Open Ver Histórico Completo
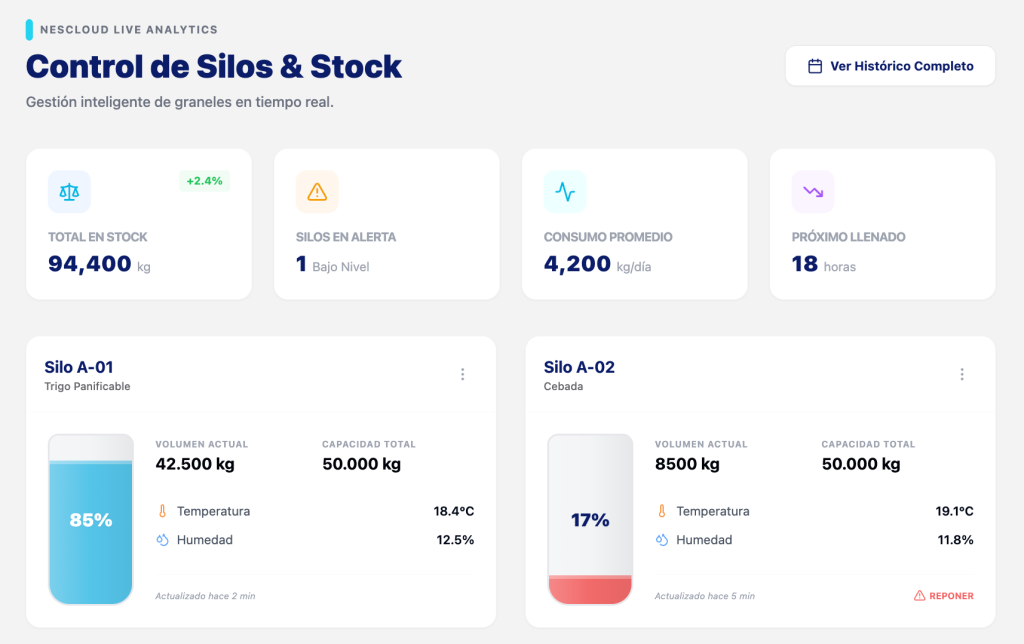This screenshot has width=1024, height=644. [x=890, y=65]
